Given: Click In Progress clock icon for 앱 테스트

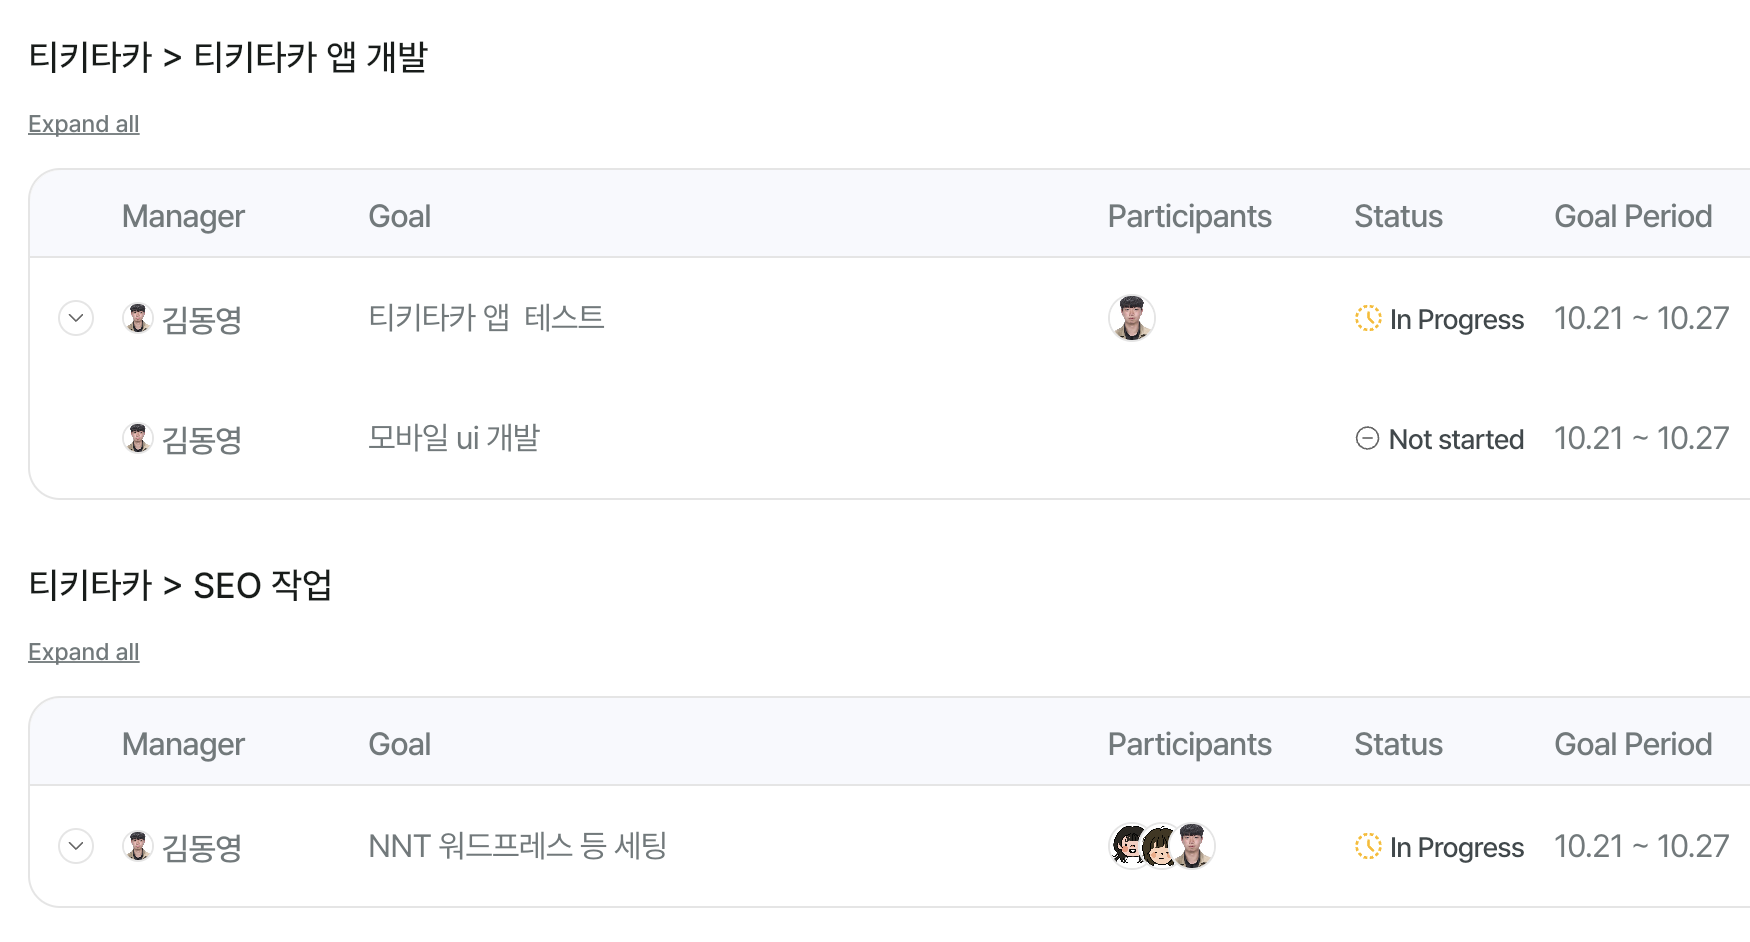Looking at the screenshot, I should pos(1368,318).
